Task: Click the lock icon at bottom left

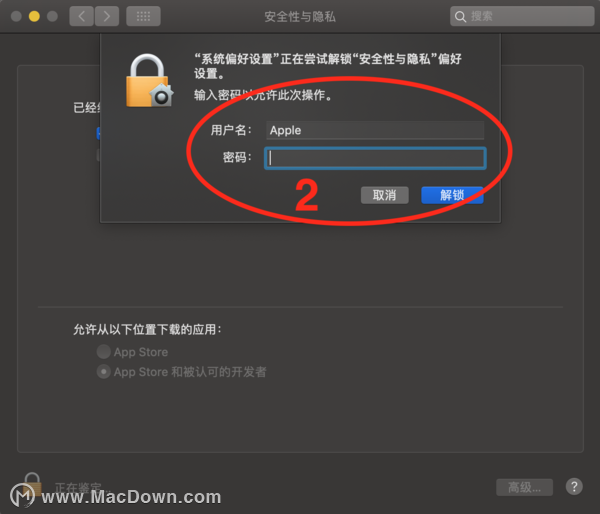Action: coord(32,484)
